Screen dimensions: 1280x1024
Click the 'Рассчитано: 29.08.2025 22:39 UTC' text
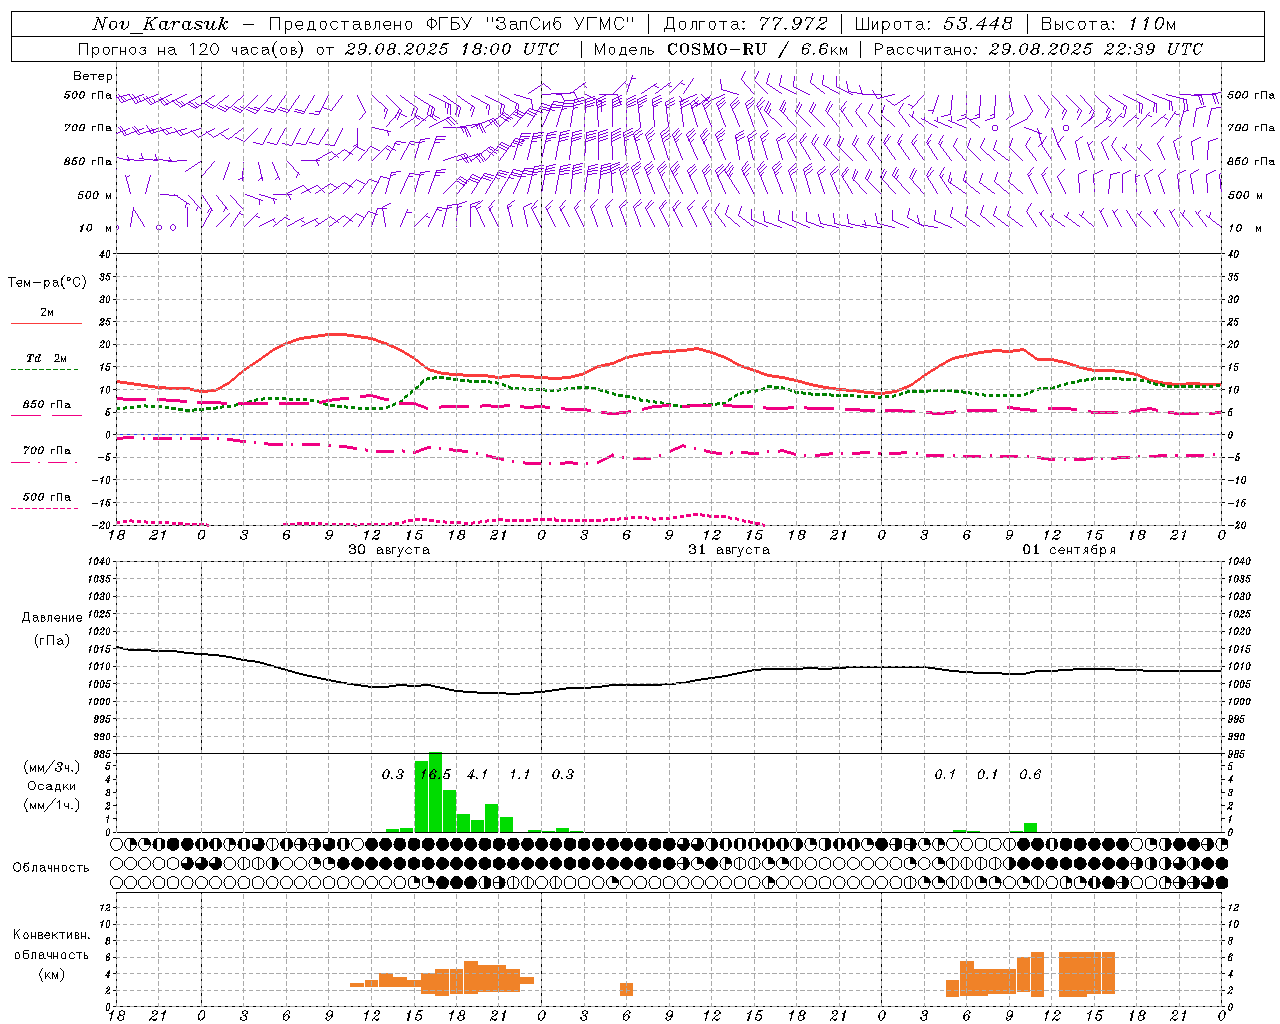tap(1038, 49)
